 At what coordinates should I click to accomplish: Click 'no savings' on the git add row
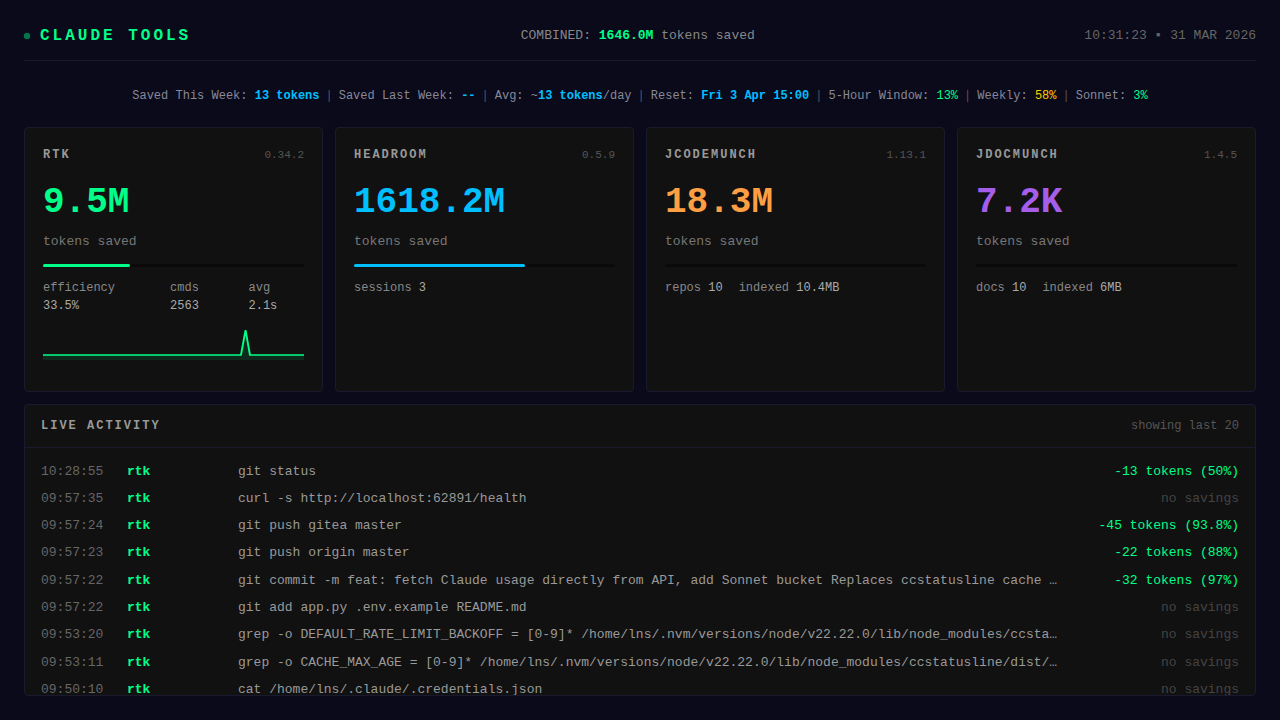click(1200, 608)
